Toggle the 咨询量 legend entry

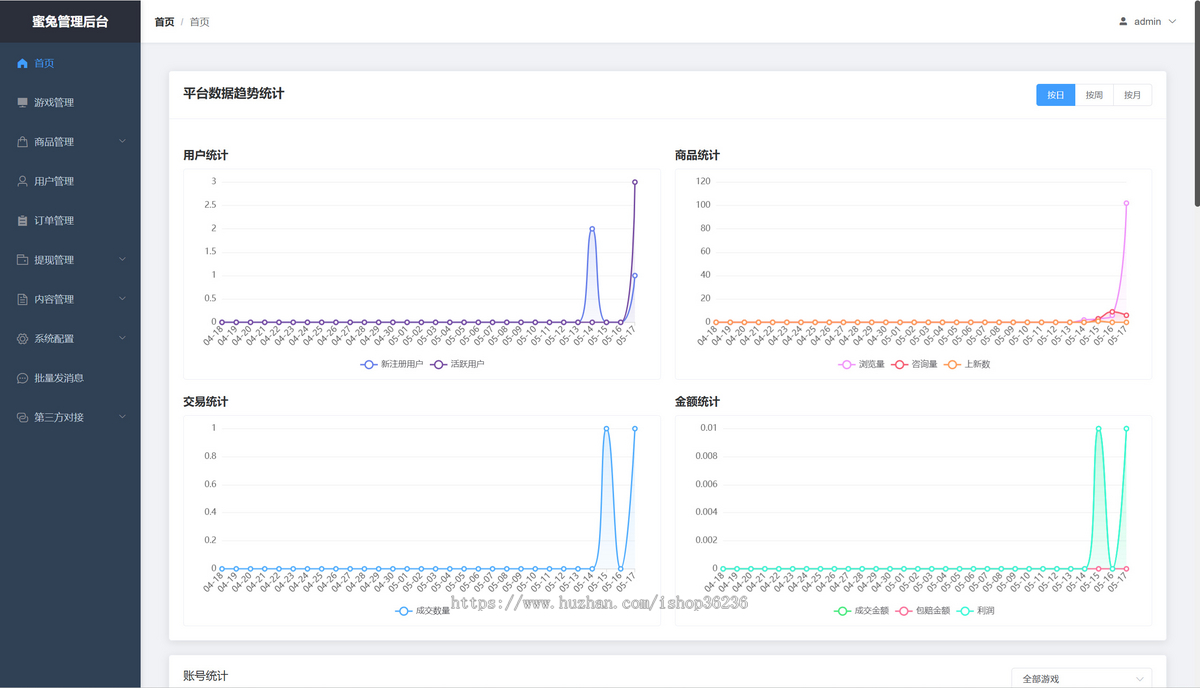click(x=914, y=364)
